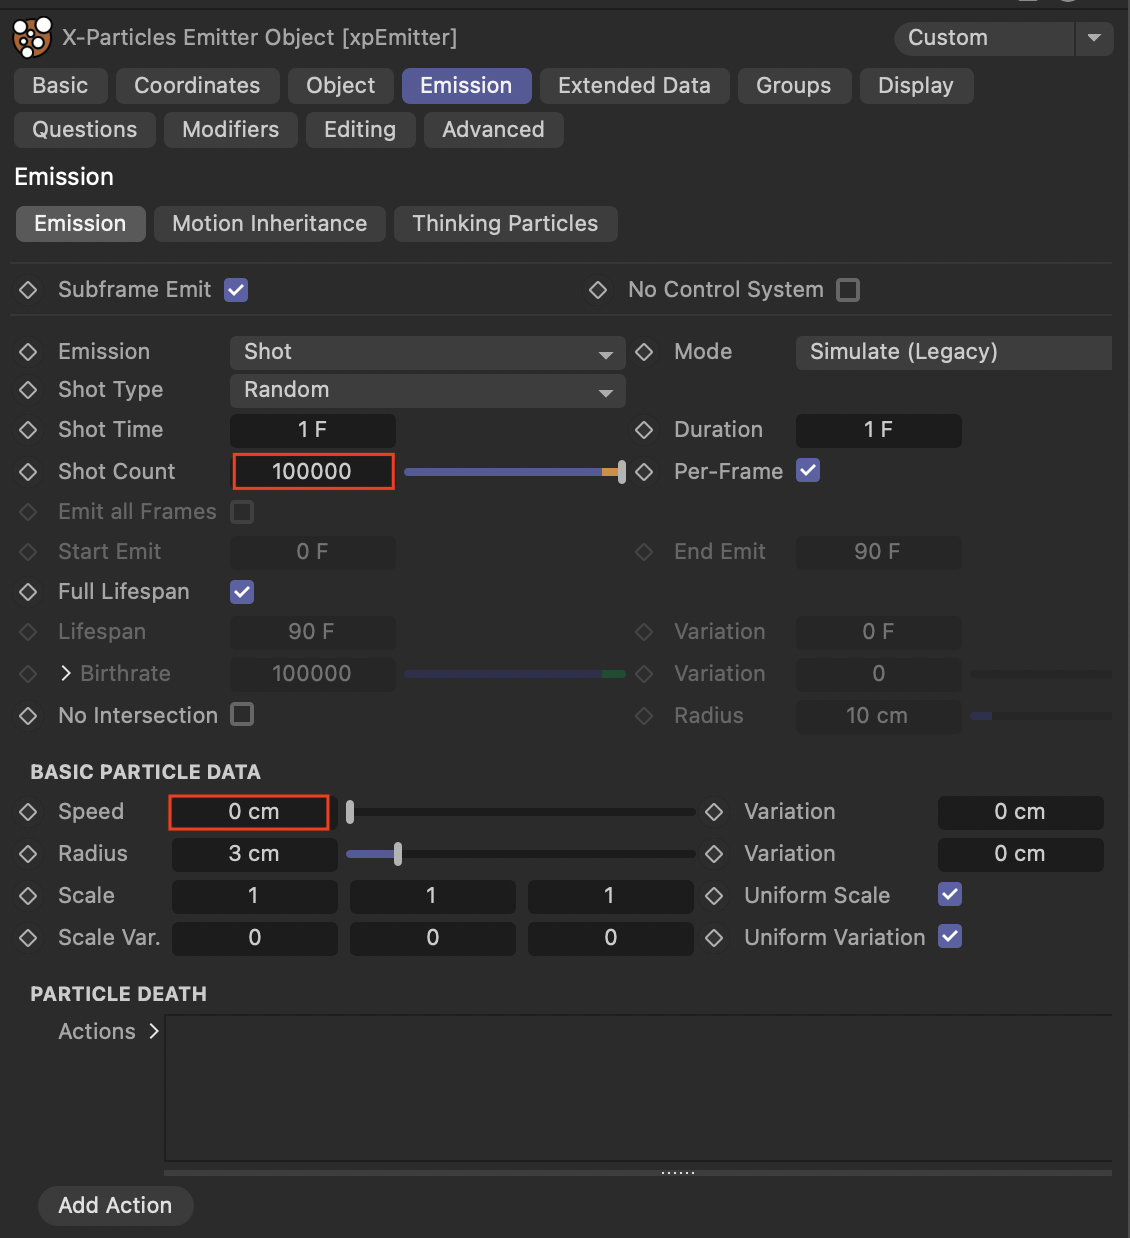Open the Advanced tab
The height and width of the screenshot is (1238, 1130).
pos(494,130)
